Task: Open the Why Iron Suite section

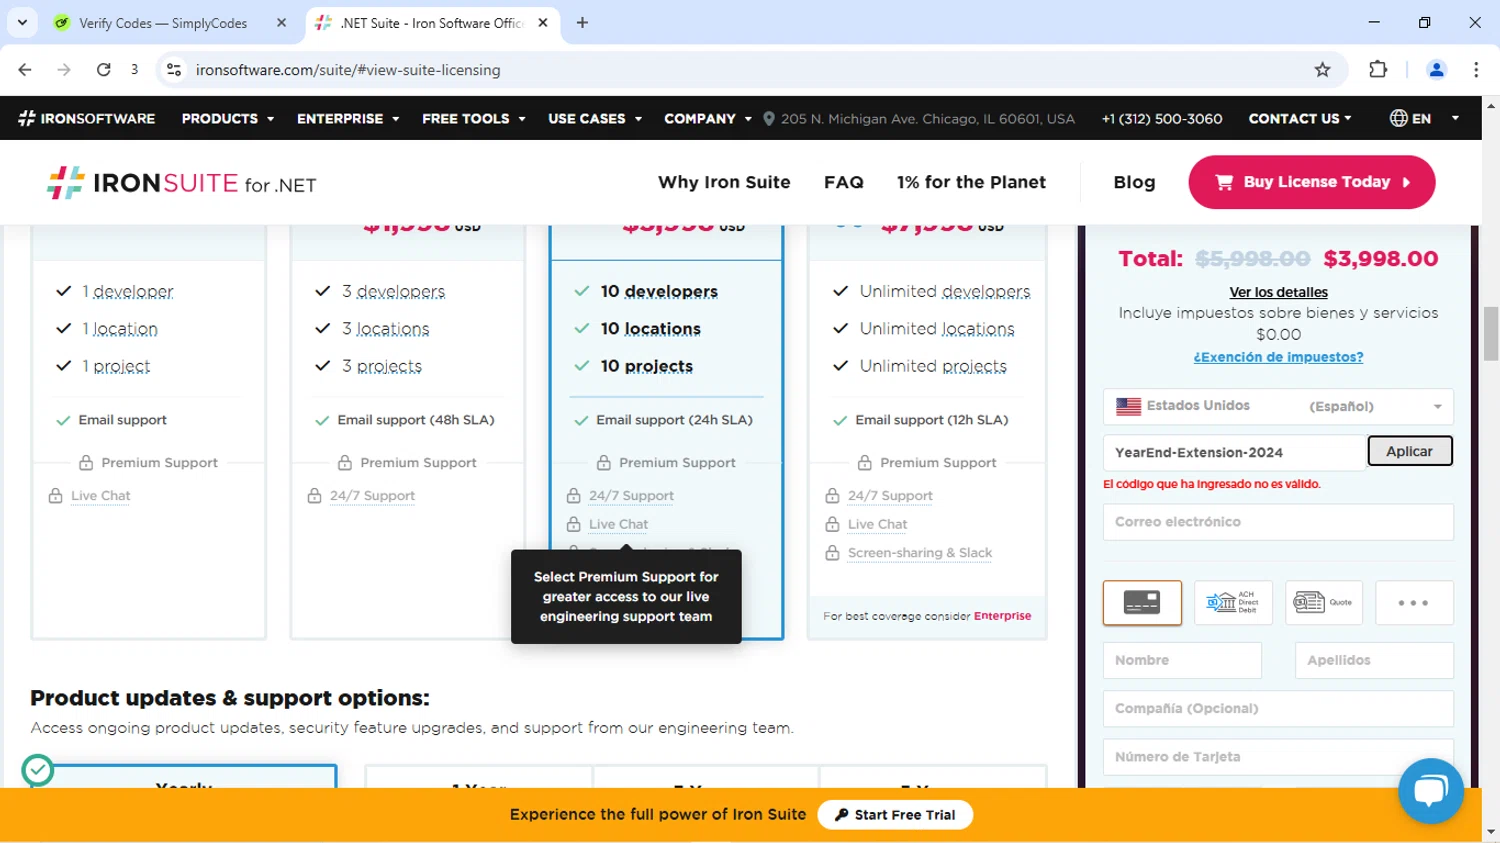Action: click(x=724, y=182)
